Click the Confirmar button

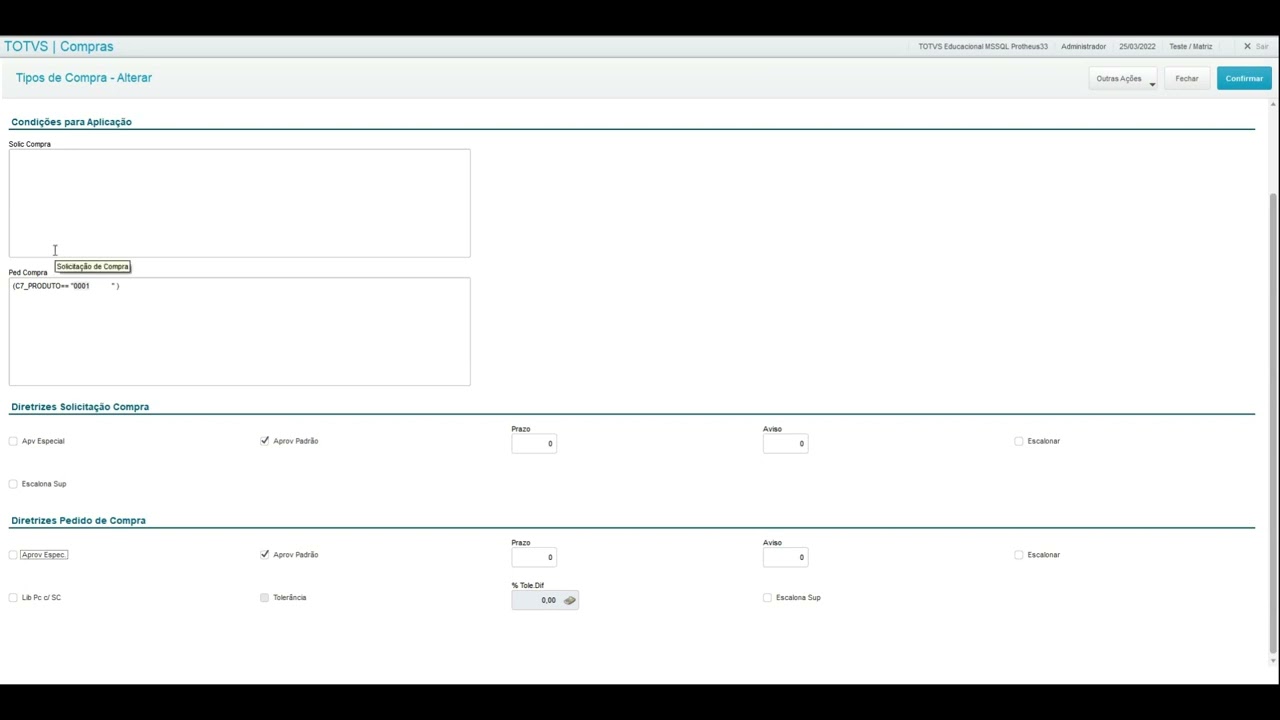click(x=1244, y=78)
